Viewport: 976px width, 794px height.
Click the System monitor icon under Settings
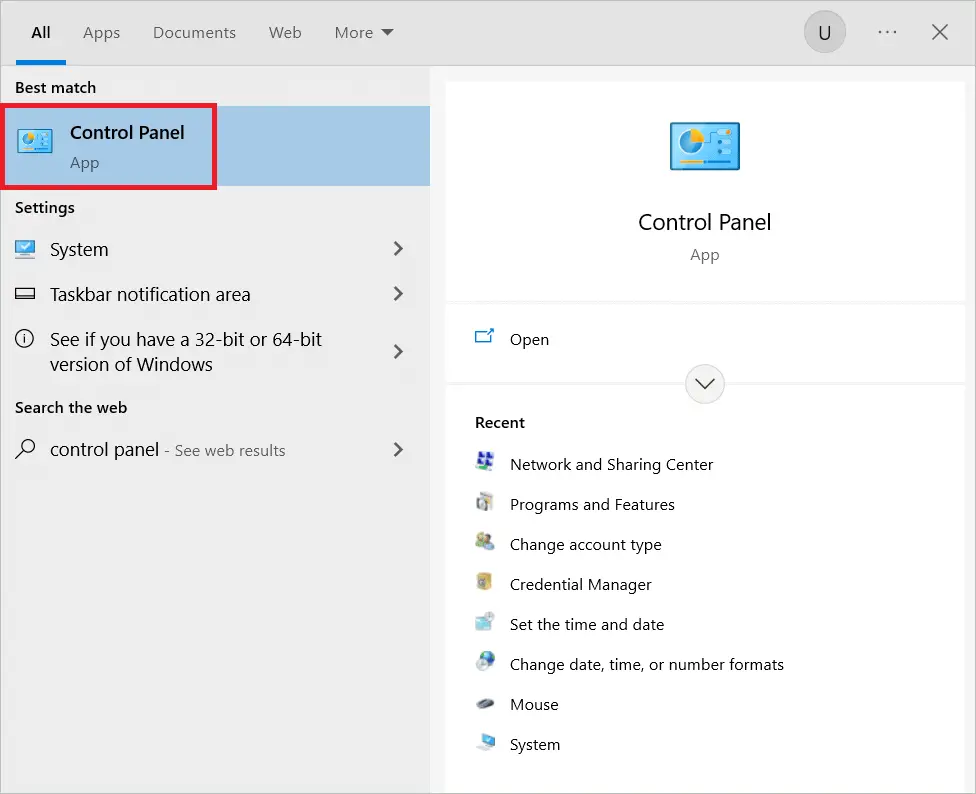(25, 250)
